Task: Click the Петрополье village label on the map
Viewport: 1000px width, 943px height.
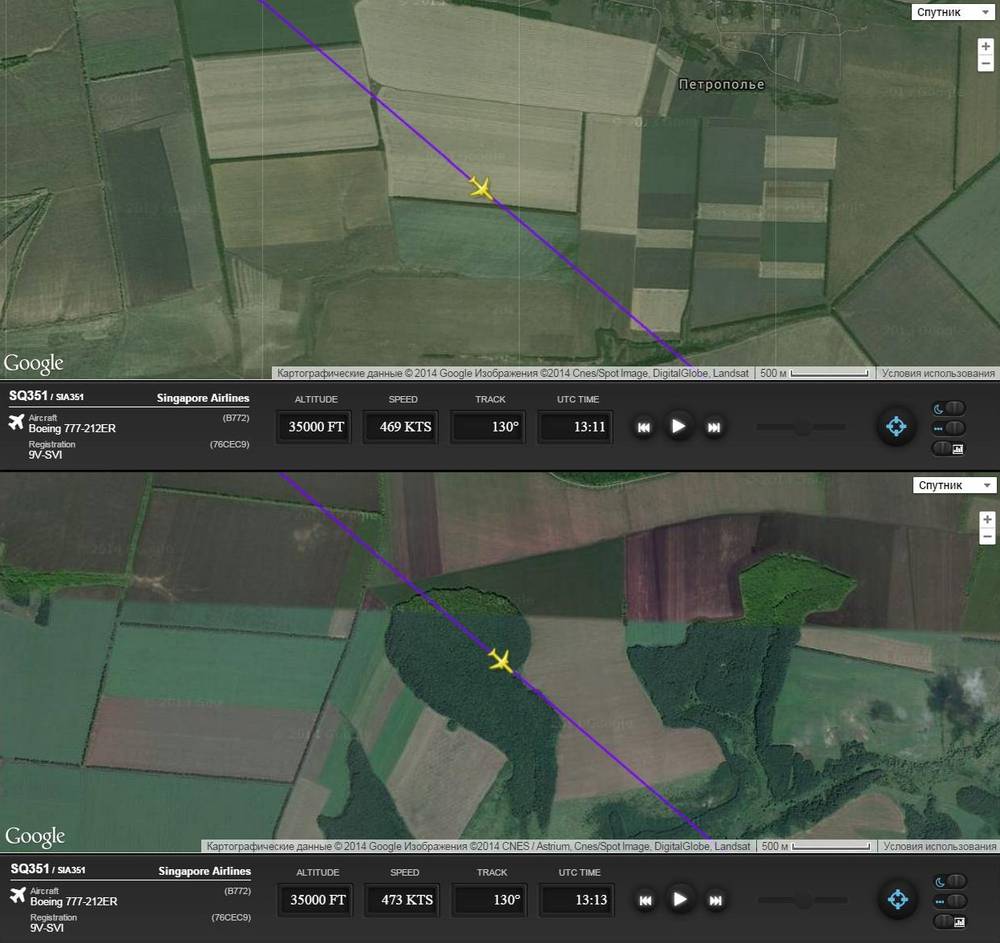Action: click(721, 84)
